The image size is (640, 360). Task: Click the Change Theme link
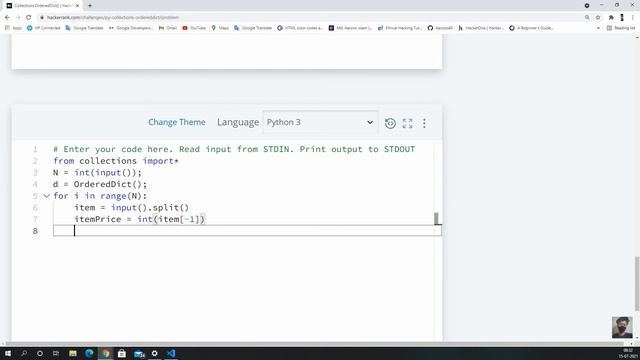(x=177, y=122)
